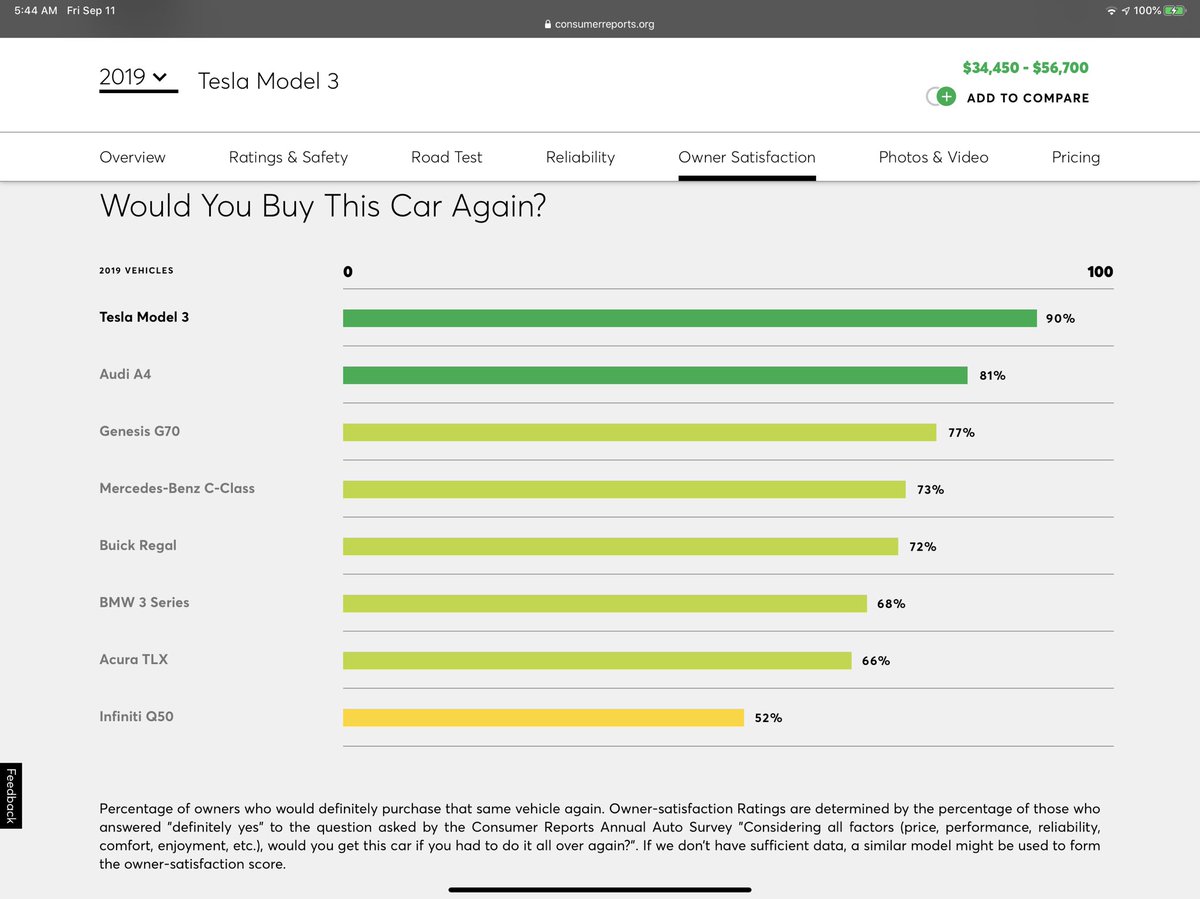The height and width of the screenshot is (899, 1200).
Task: Click the Infiniti Q50 yellow bar
Action: [x=543, y=717]
